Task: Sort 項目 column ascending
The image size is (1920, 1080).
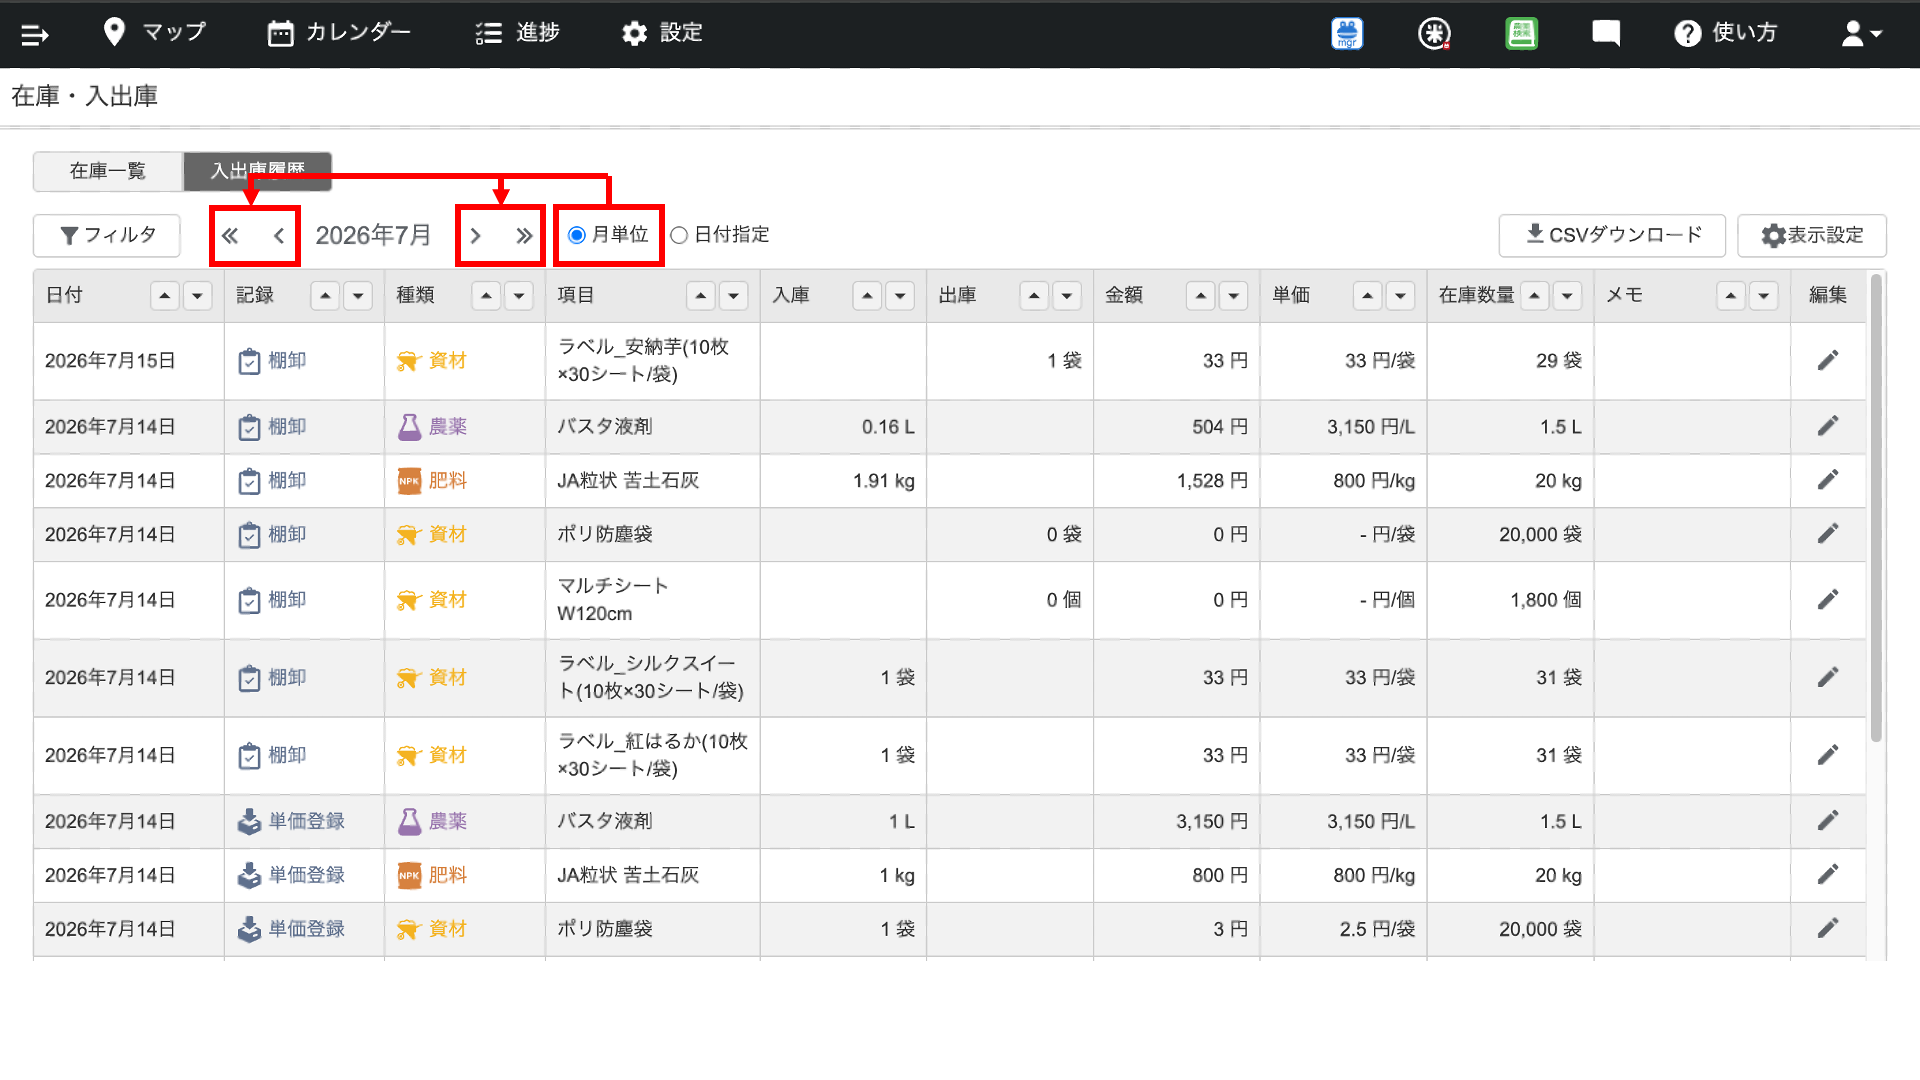Action: 701,296
